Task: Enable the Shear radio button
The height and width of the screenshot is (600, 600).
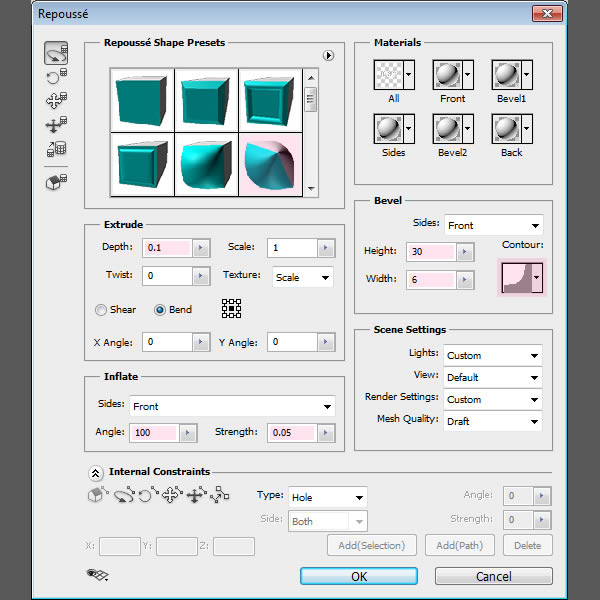Action: (101, 310)
